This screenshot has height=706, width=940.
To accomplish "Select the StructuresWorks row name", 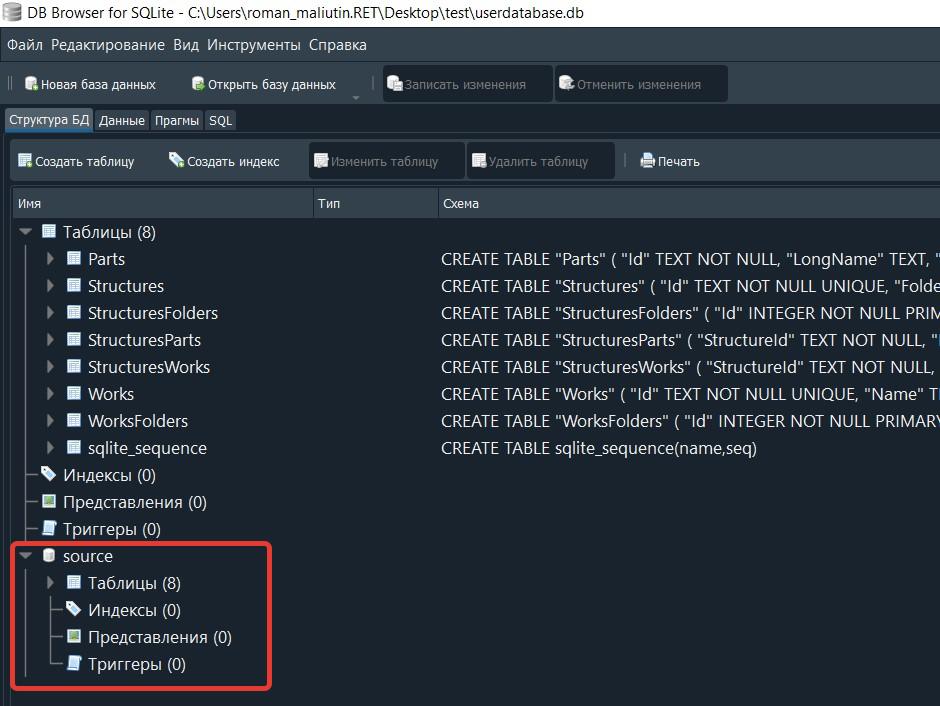I will coord(149,367).
